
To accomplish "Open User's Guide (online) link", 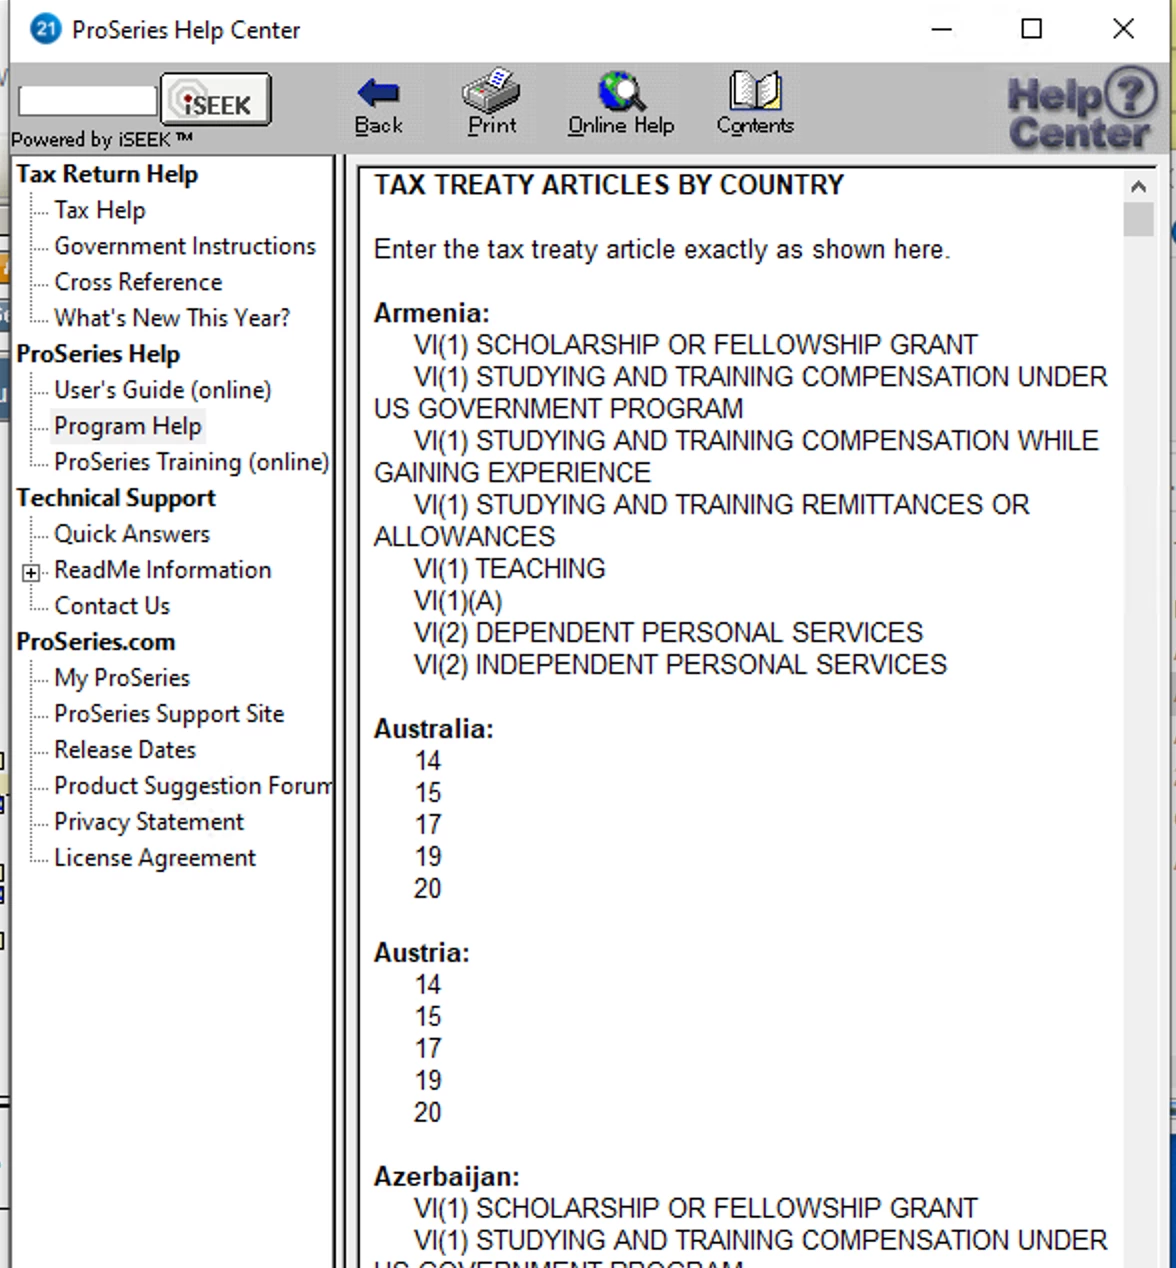I will tap(163, 390).
